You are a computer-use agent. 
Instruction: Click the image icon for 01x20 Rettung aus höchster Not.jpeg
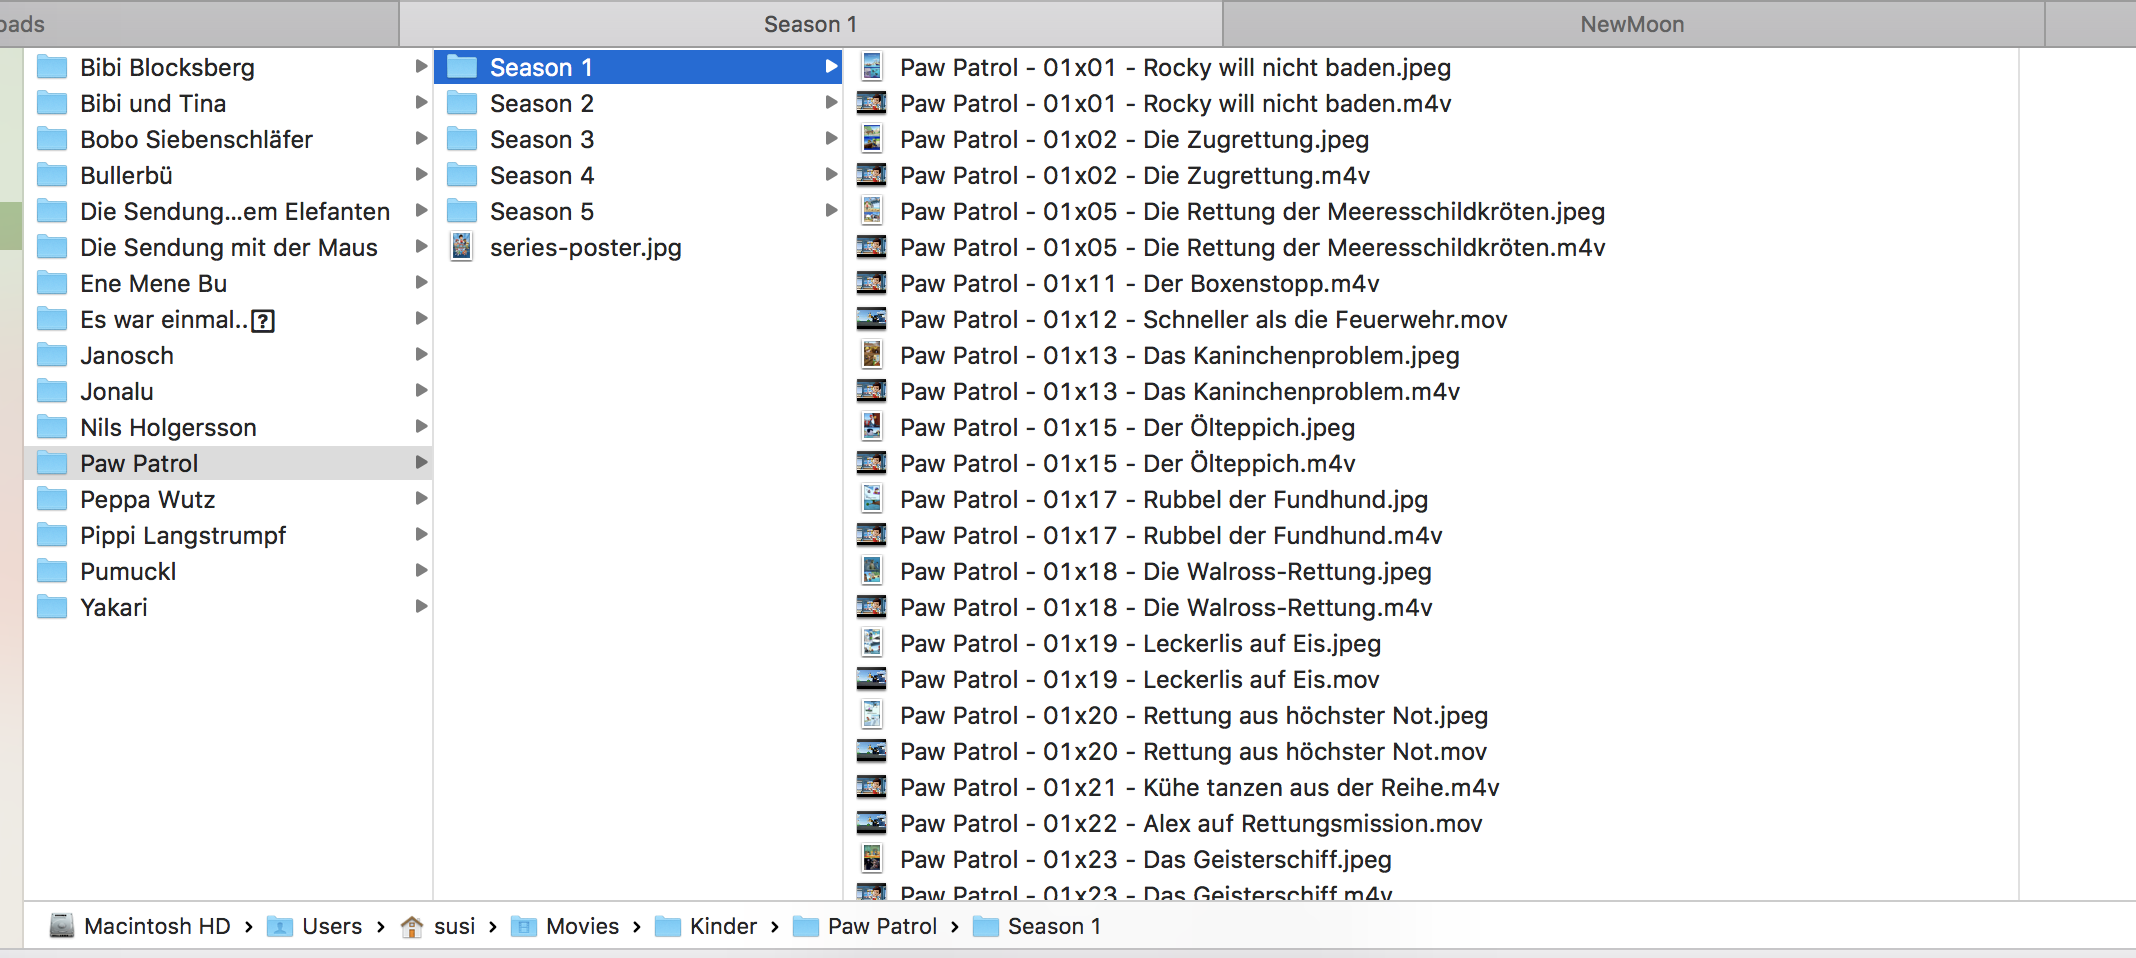point(872,715)
